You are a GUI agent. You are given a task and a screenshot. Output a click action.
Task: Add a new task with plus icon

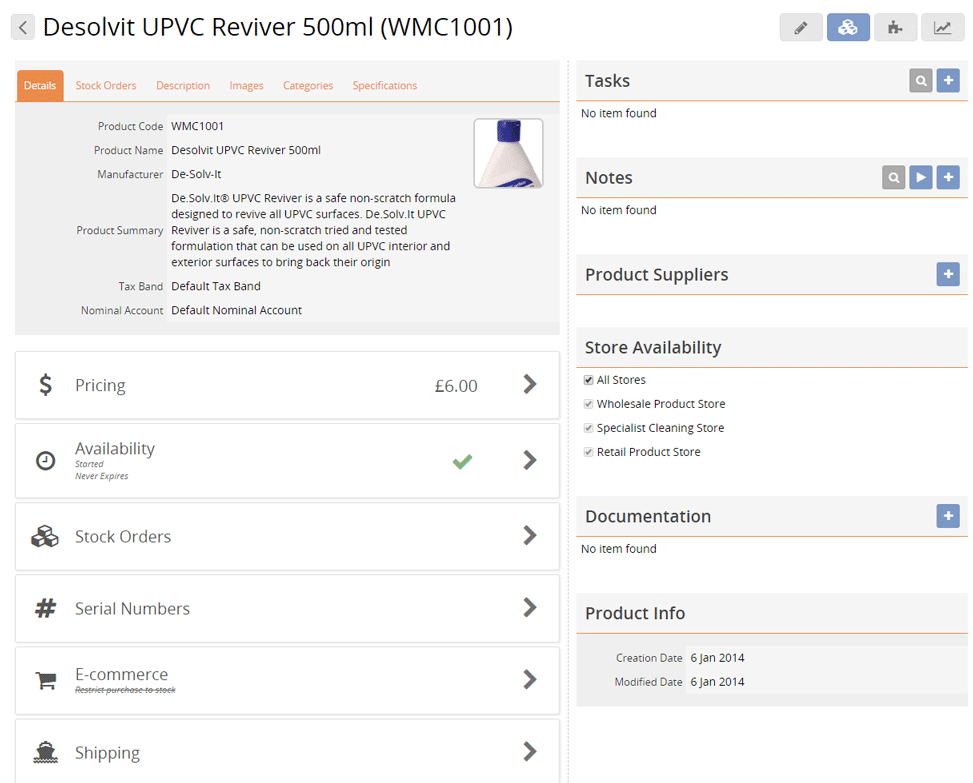pos(948,81)
